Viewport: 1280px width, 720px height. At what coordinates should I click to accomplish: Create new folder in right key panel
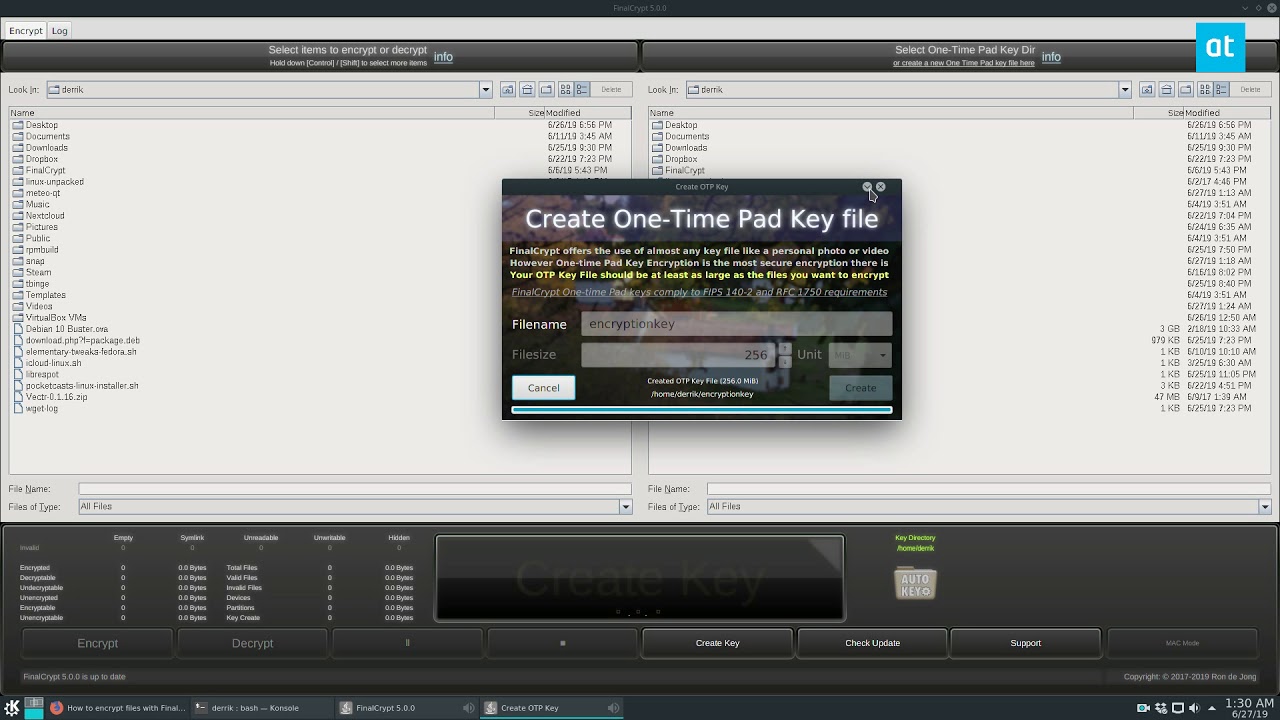tap(1185, 89)
